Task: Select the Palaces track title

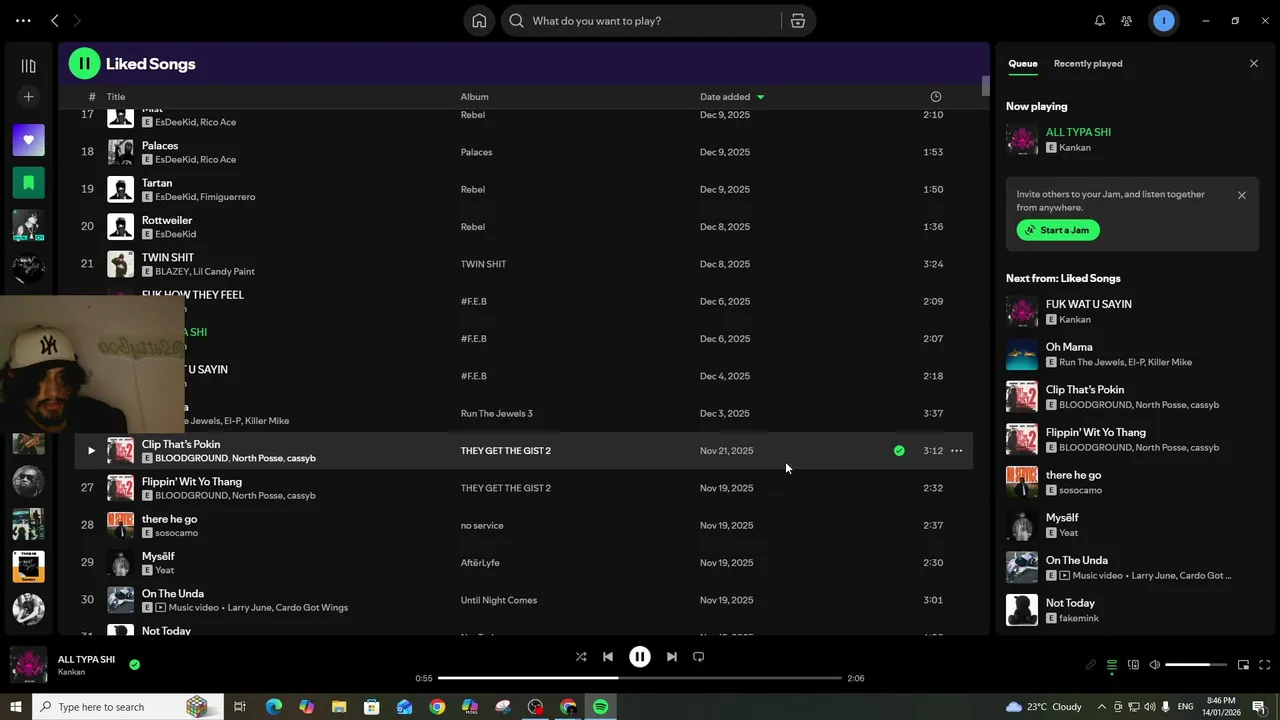Action: pyautogui.click(x=160, y=146)
